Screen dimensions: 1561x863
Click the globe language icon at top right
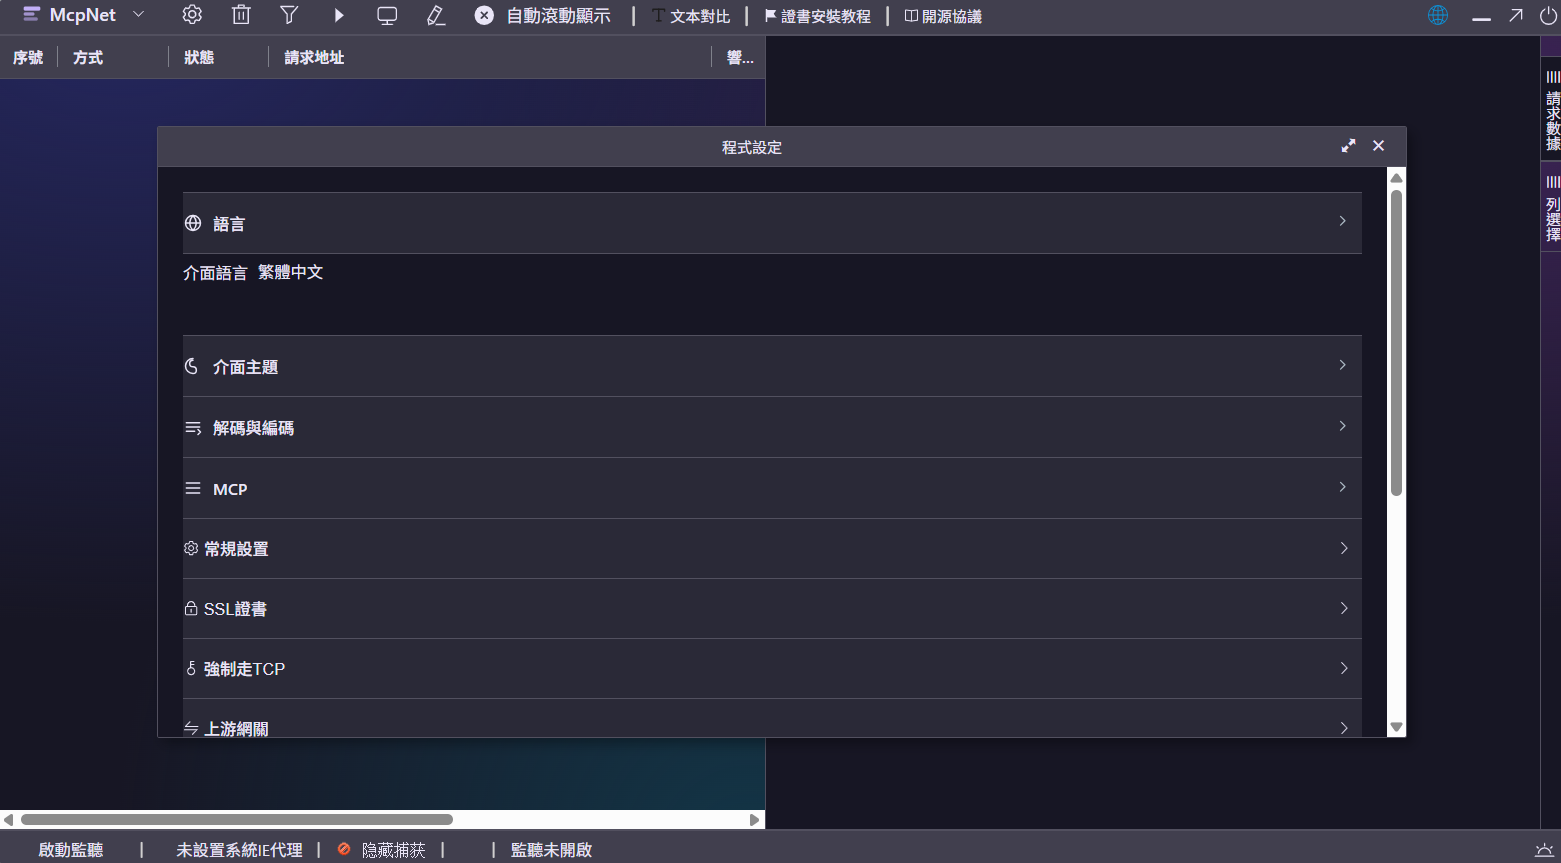pos(1438,15)
